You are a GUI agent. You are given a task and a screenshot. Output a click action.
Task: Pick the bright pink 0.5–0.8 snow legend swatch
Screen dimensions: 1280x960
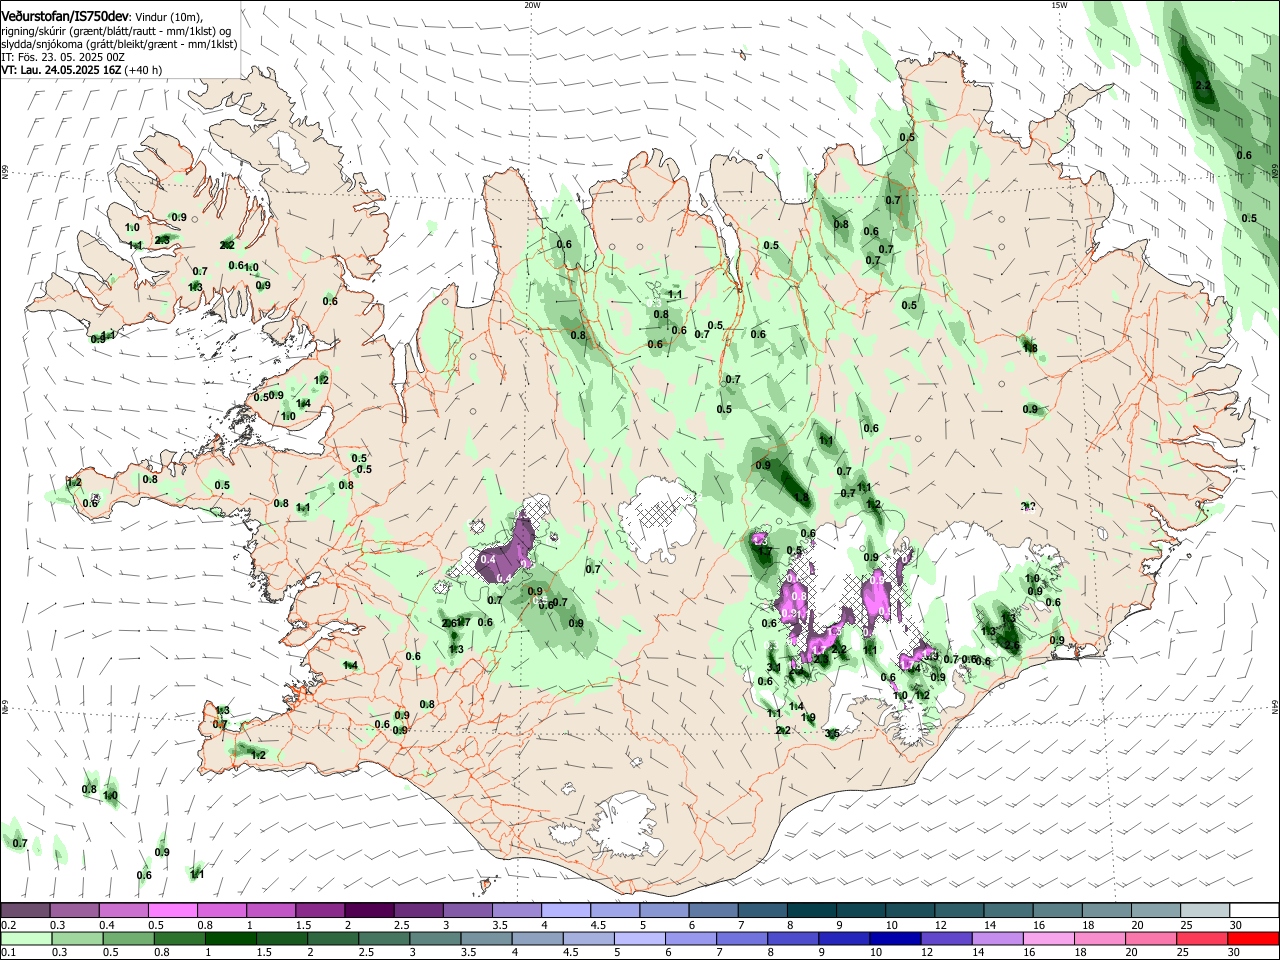172,910
